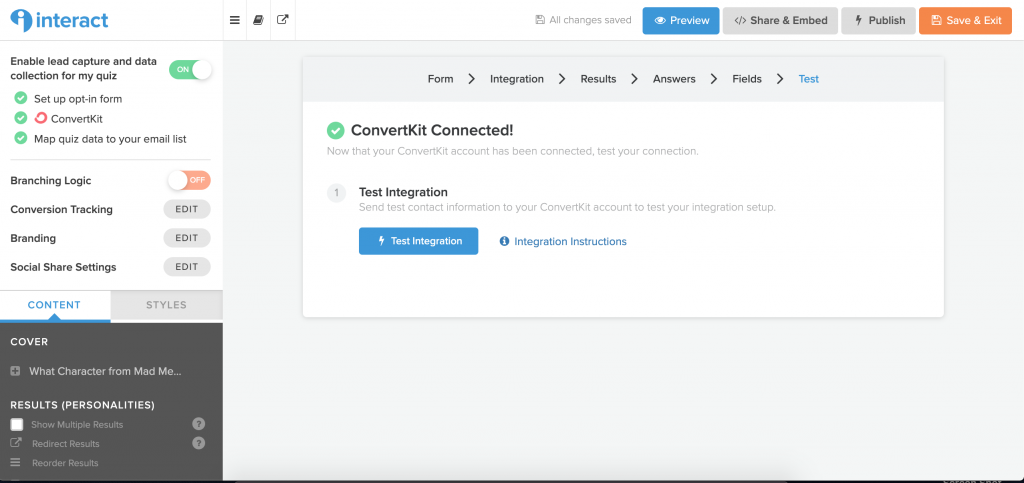Image resolution: width=1024 pixels, height=483 pixels.
Task: Click chevron between Integration and Results
Action: (562, 79)
